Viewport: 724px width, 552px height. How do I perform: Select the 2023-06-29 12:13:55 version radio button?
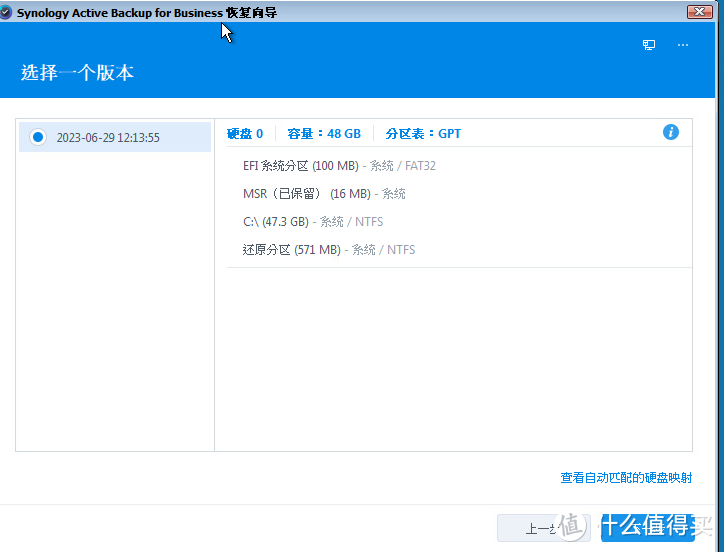coord(38,137)
